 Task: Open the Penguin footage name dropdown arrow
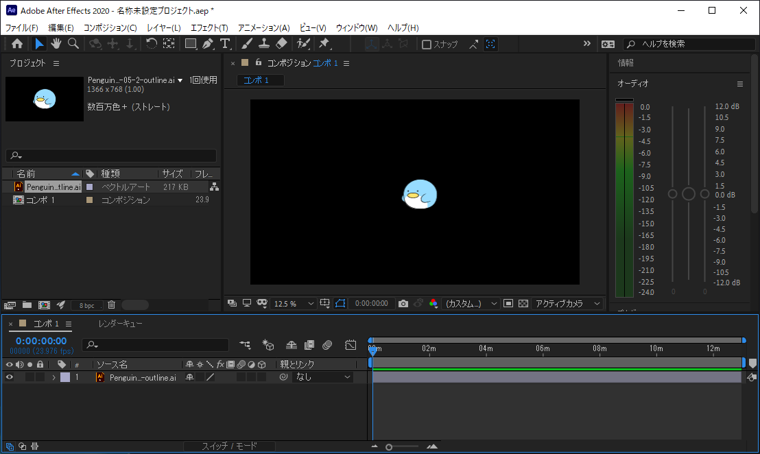[x=180, y=80]
